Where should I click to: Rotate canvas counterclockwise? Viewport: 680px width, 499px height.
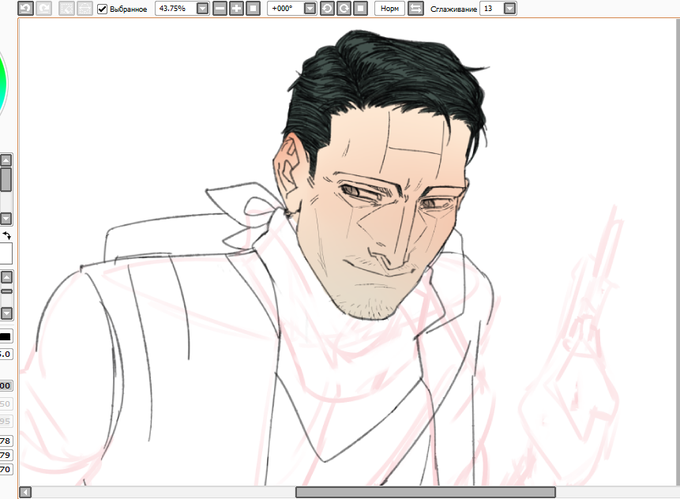(327, 8)
